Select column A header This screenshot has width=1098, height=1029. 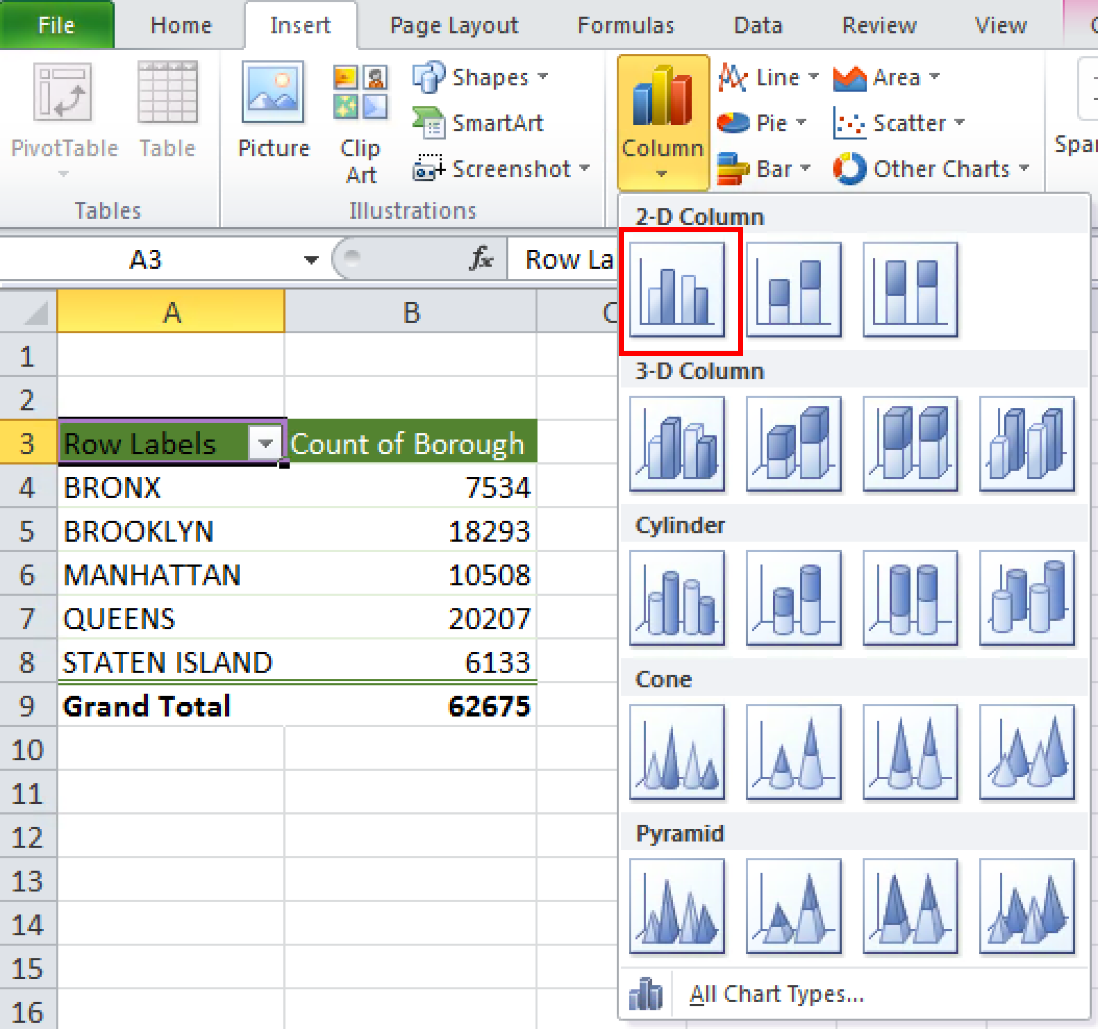172,312
